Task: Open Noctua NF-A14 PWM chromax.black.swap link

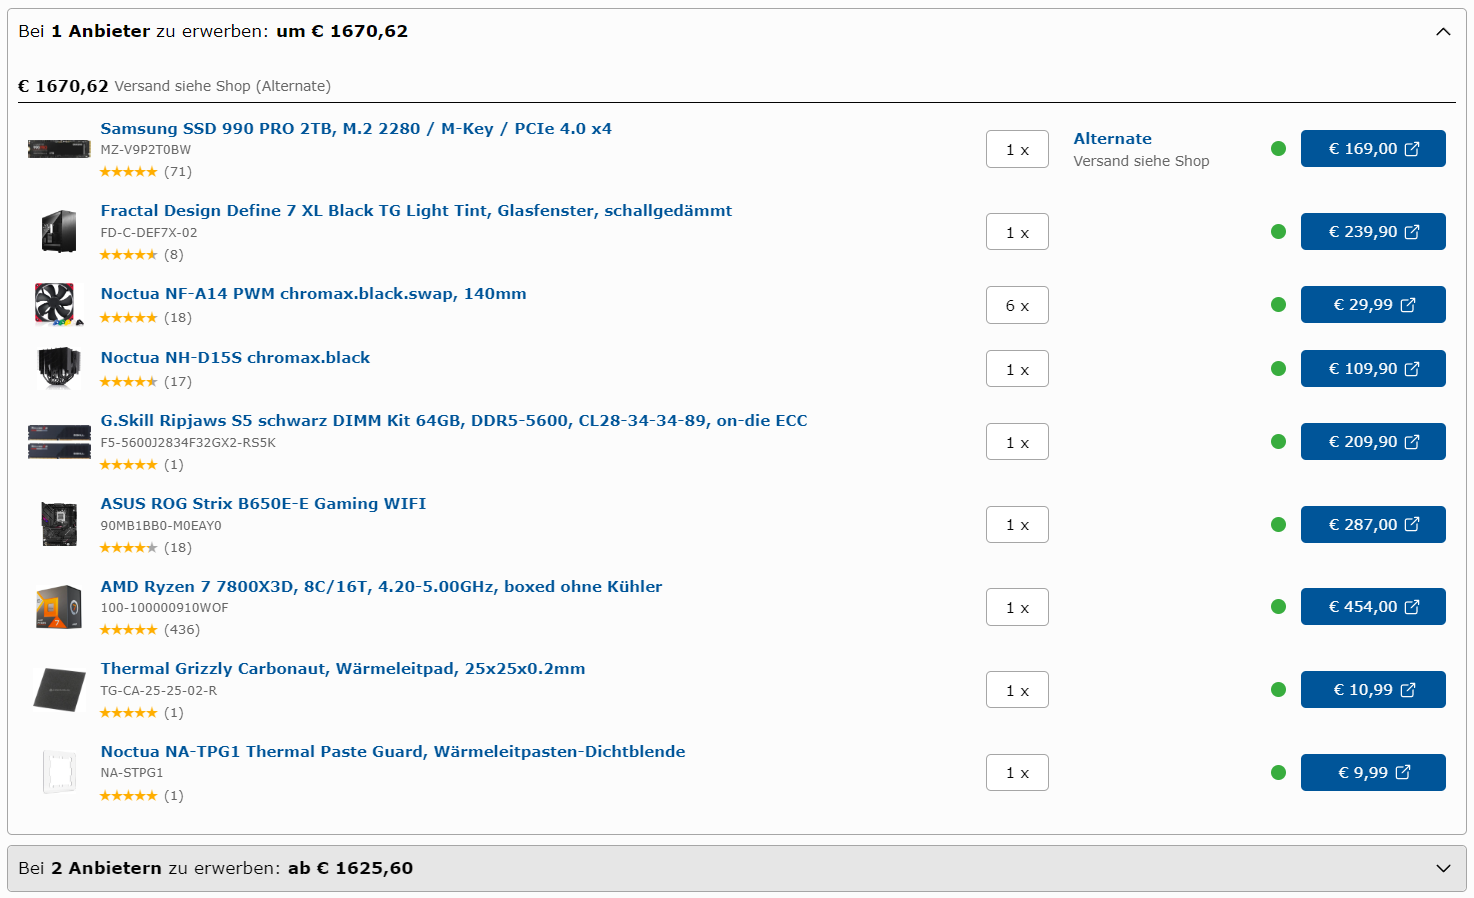Action: 313,294
